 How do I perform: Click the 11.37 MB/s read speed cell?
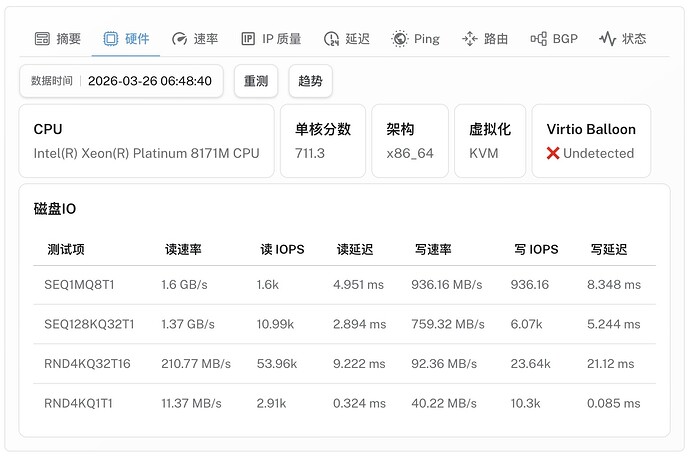click(191, 404)
